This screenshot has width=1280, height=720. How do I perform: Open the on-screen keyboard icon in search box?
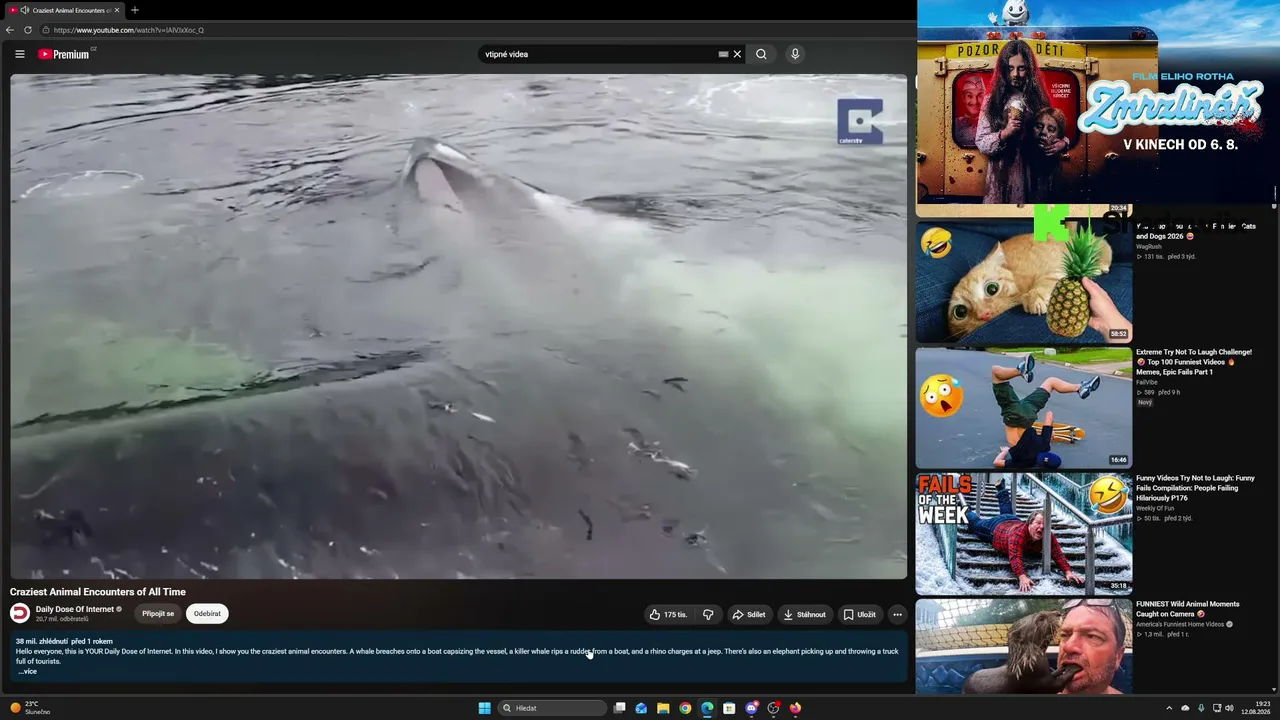[x=723, y=54]
